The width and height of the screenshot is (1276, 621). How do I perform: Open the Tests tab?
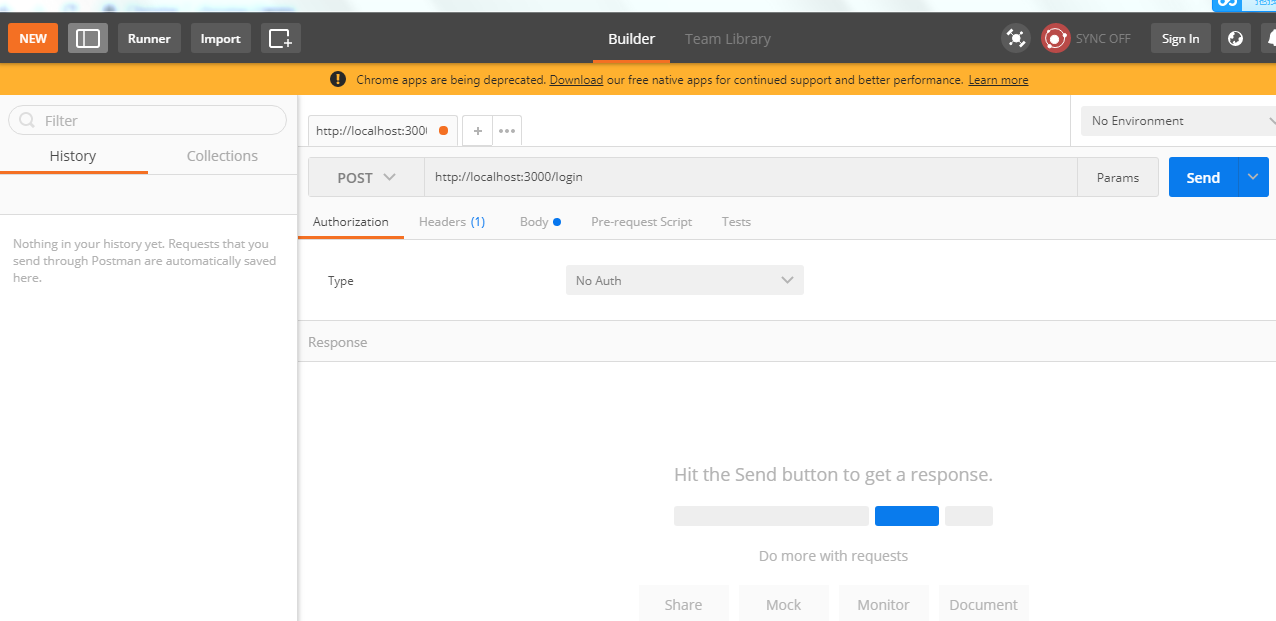pyautogui.click(x=736, y=222)
